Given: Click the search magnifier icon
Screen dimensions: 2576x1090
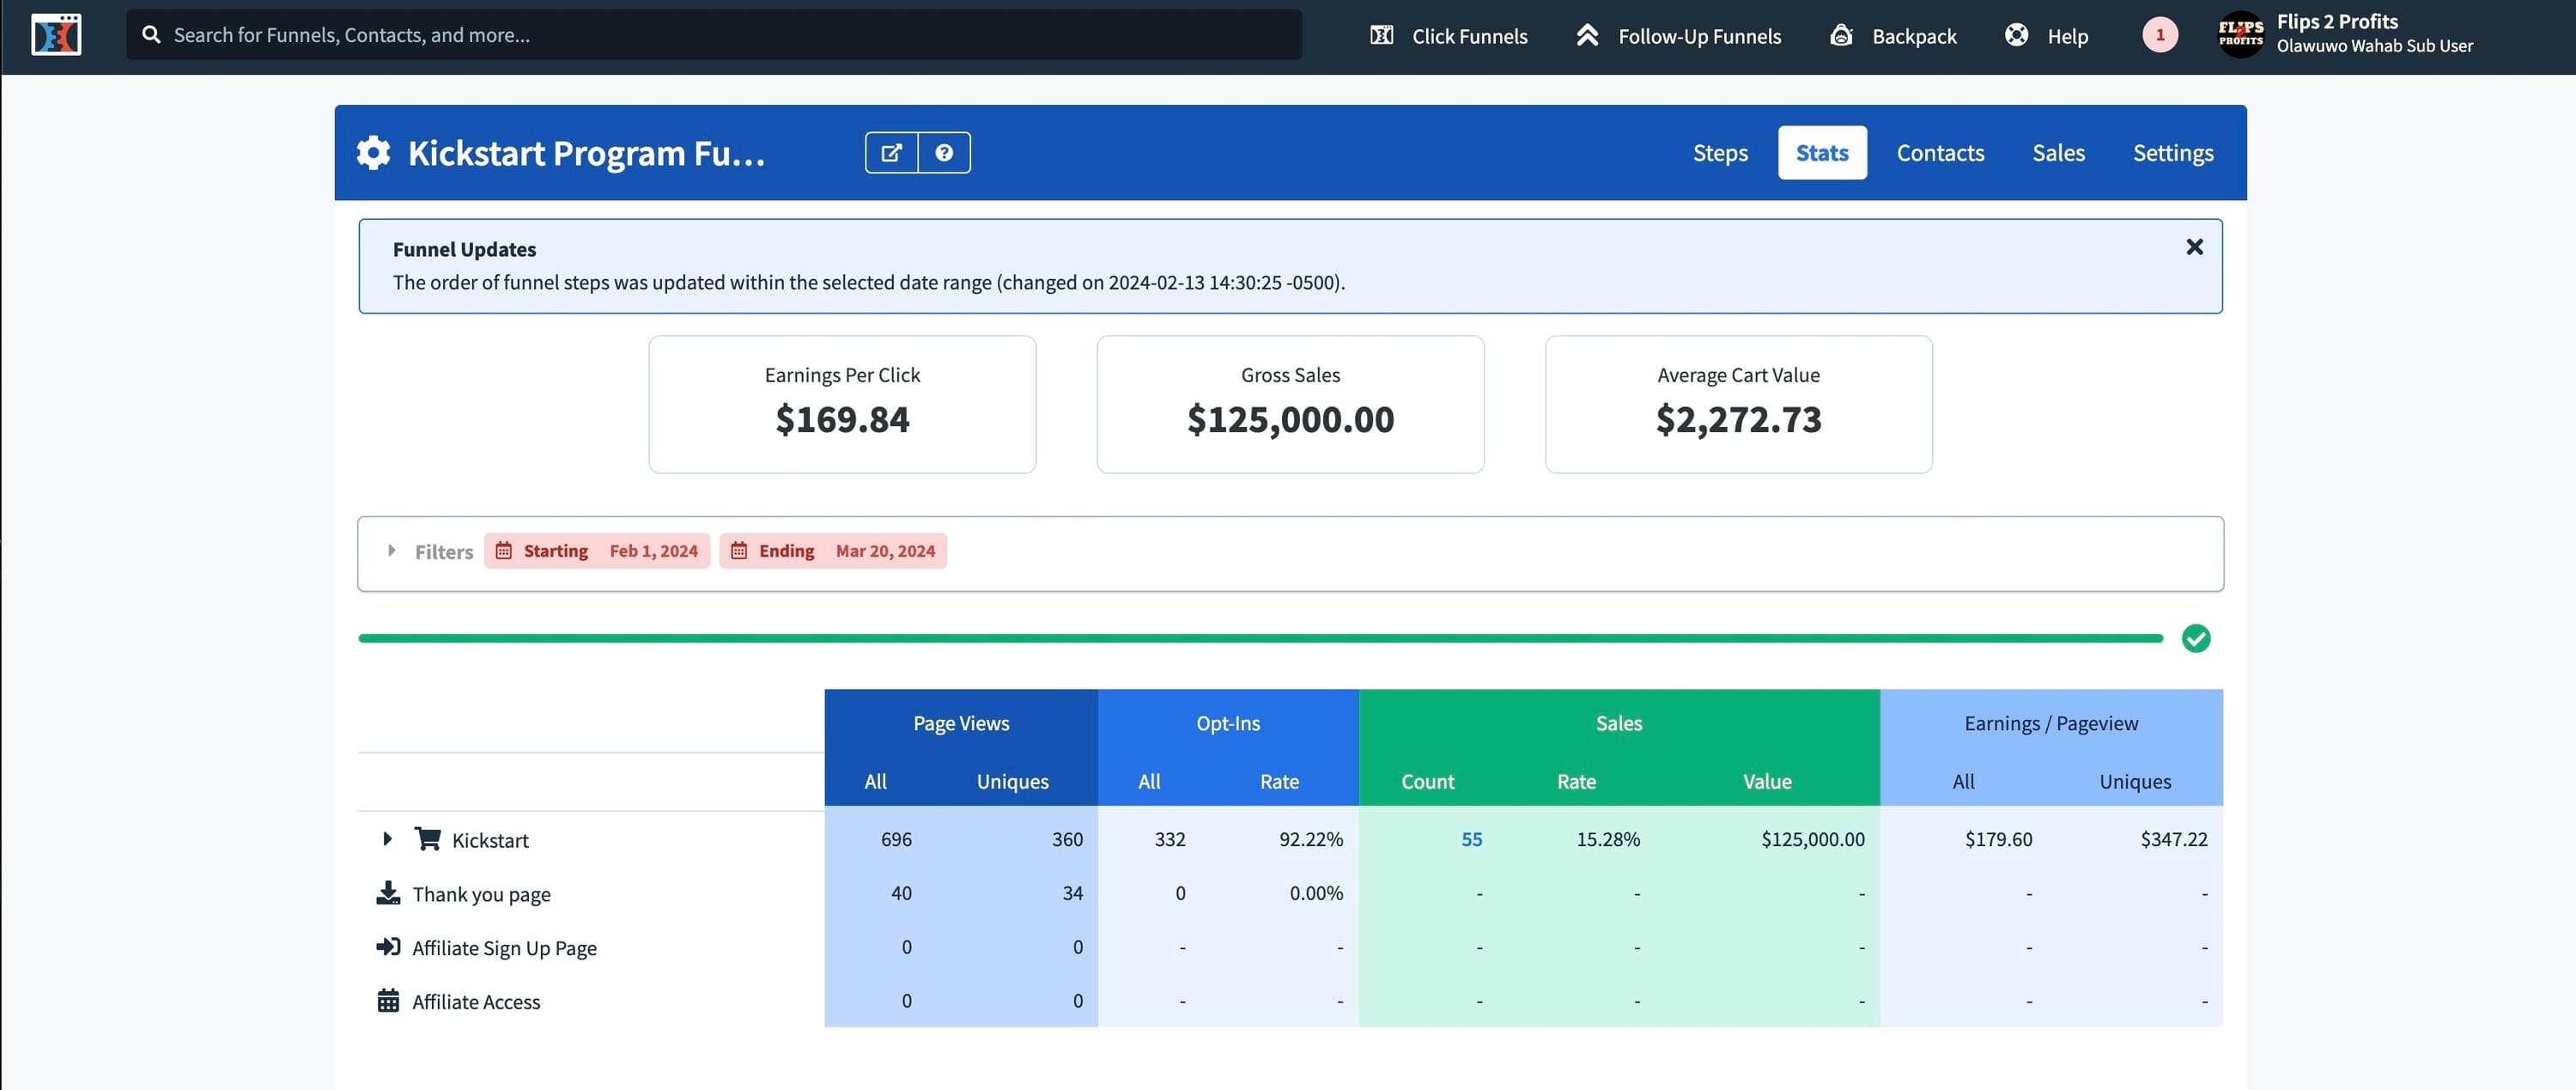Looking at the screenshot, I should 151,35.
